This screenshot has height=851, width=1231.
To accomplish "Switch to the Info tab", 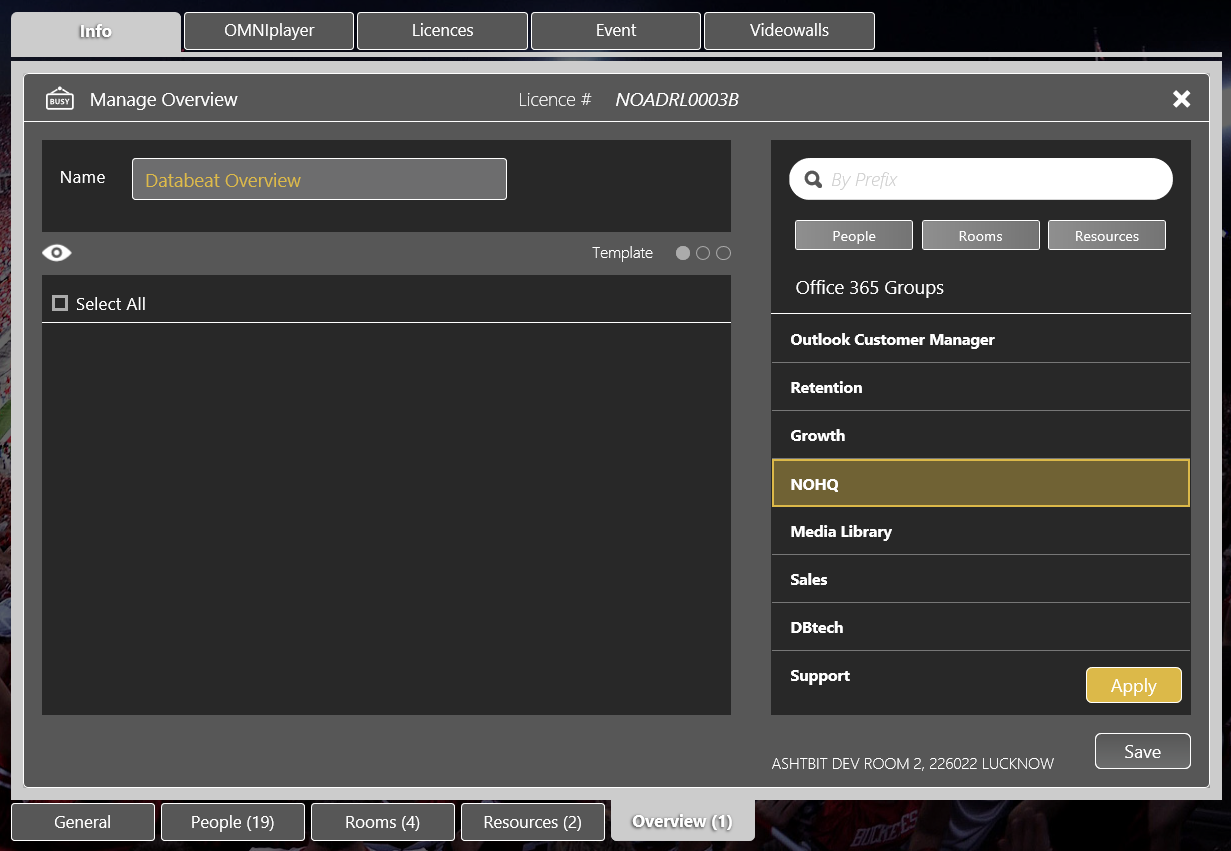I will coord(96,31).
